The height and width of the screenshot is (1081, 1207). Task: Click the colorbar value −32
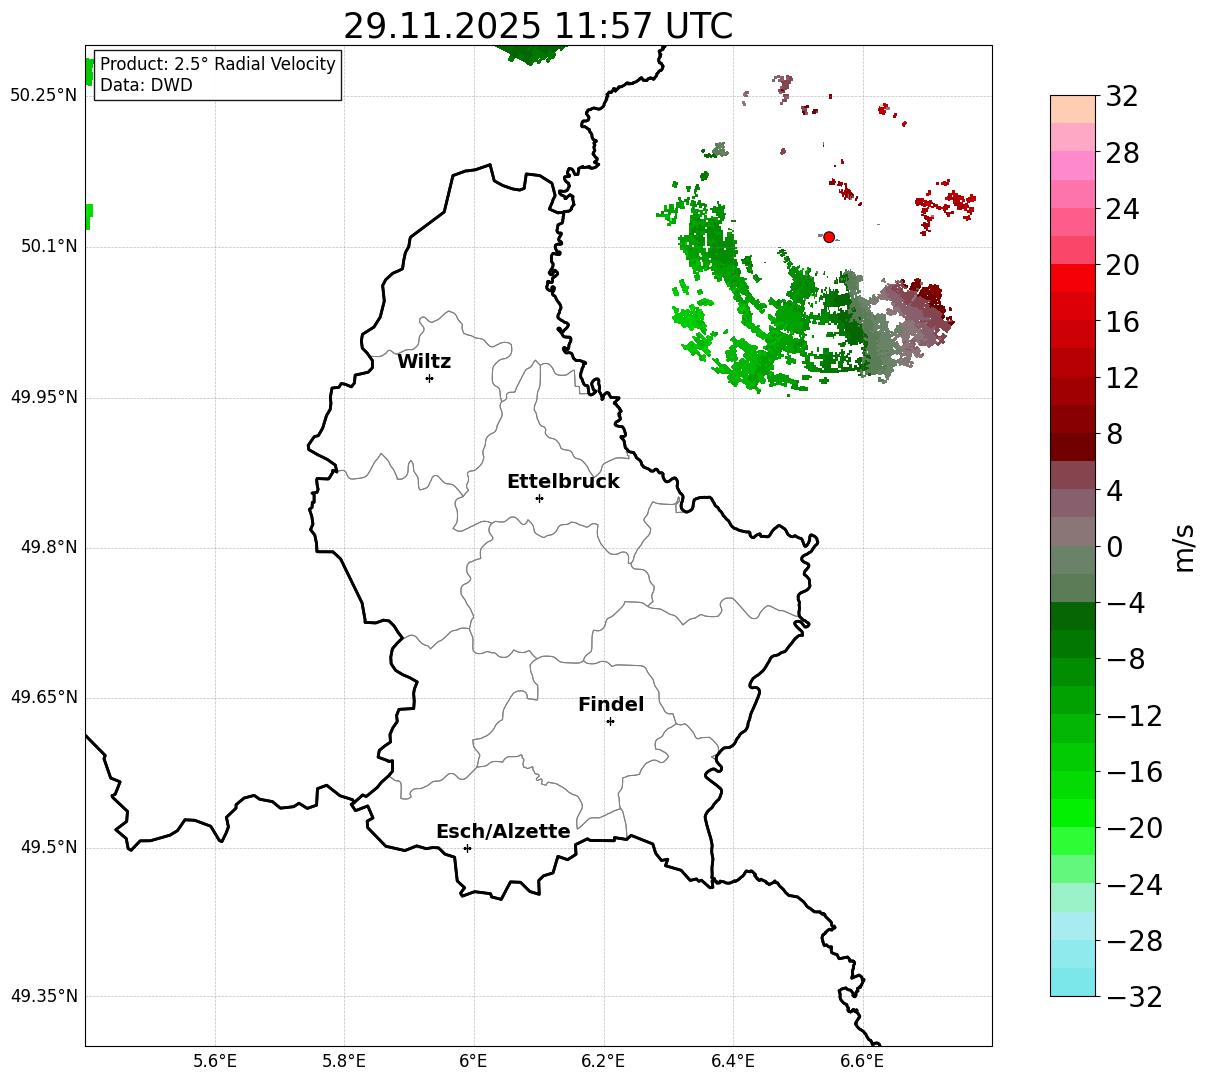pyautogui.click(x=1134, y=997)
